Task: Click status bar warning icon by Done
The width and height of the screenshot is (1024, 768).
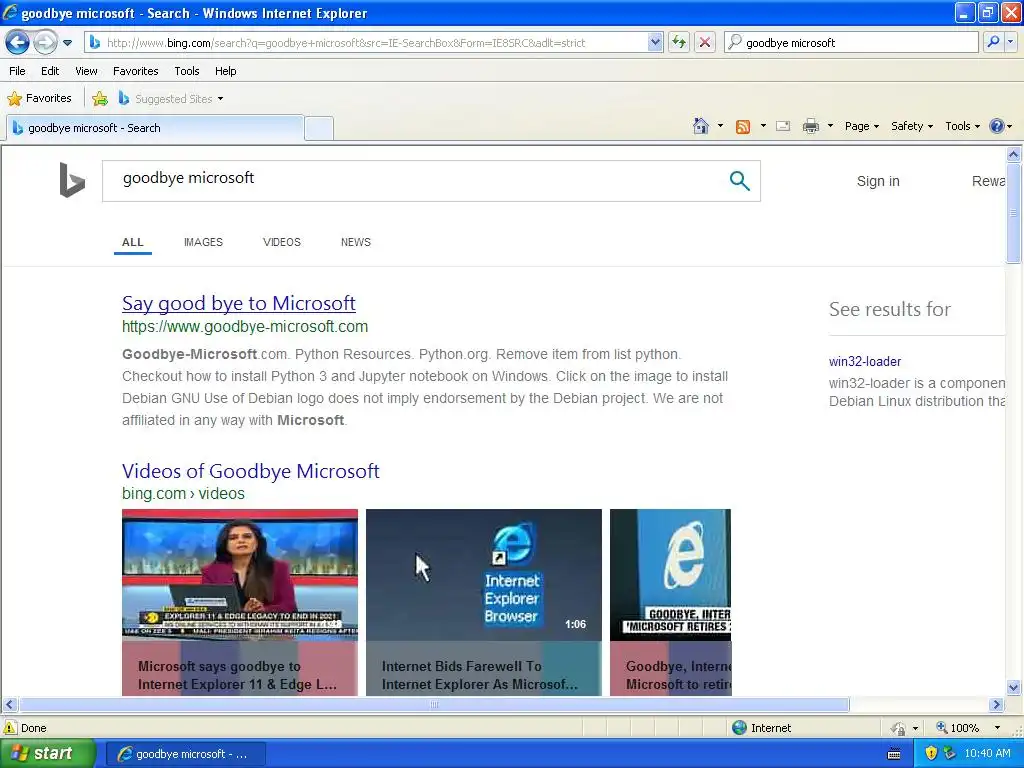Action: coord(10,728)
